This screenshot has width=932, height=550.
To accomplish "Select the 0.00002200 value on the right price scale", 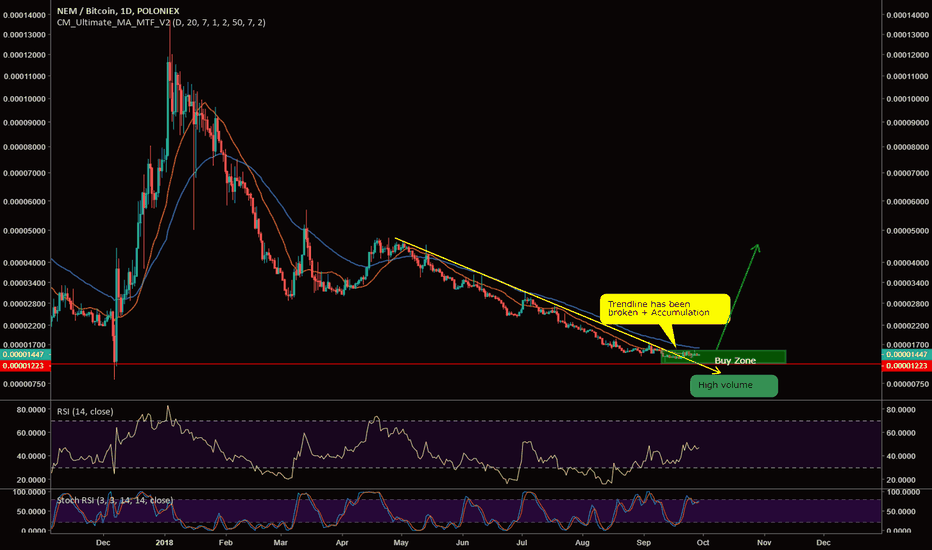I will pyautogui.click(x=907, y=326).
